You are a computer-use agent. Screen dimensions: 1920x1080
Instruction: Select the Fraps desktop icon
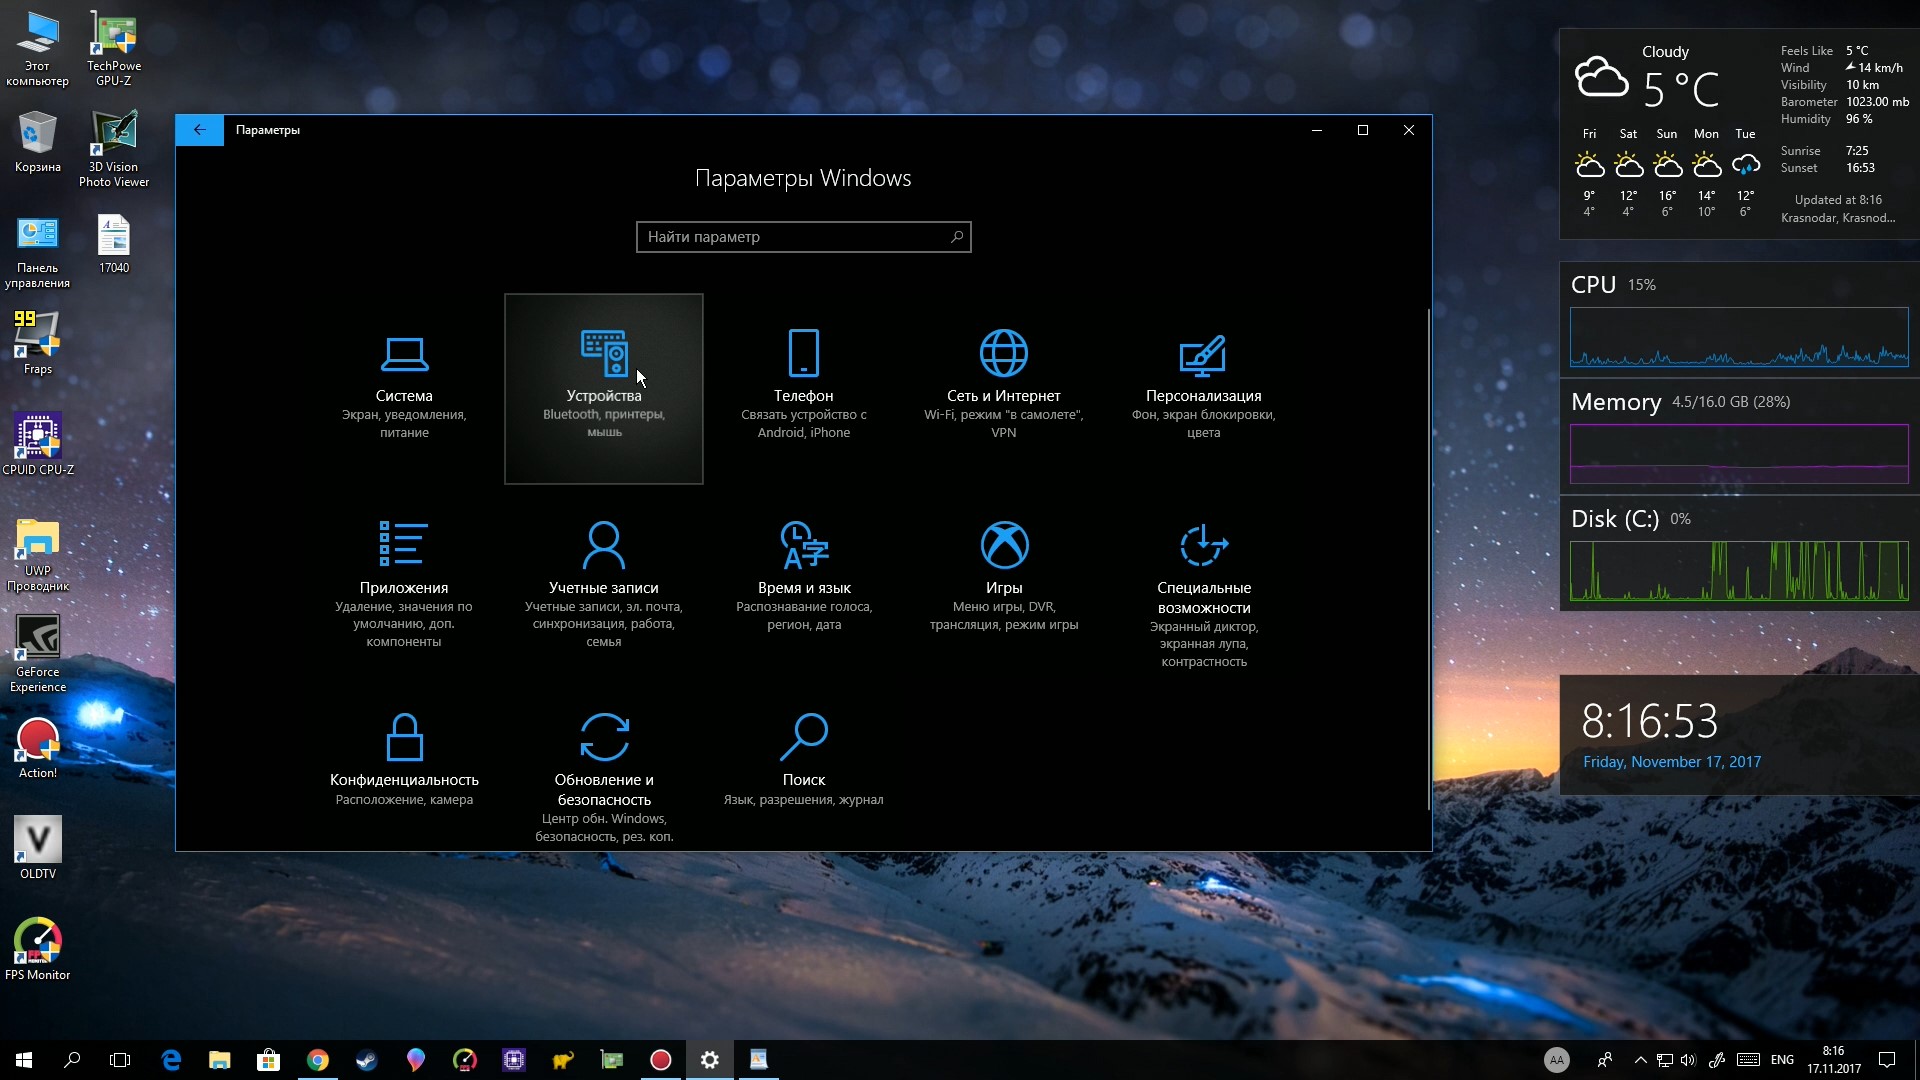click(x=37, y=343)
